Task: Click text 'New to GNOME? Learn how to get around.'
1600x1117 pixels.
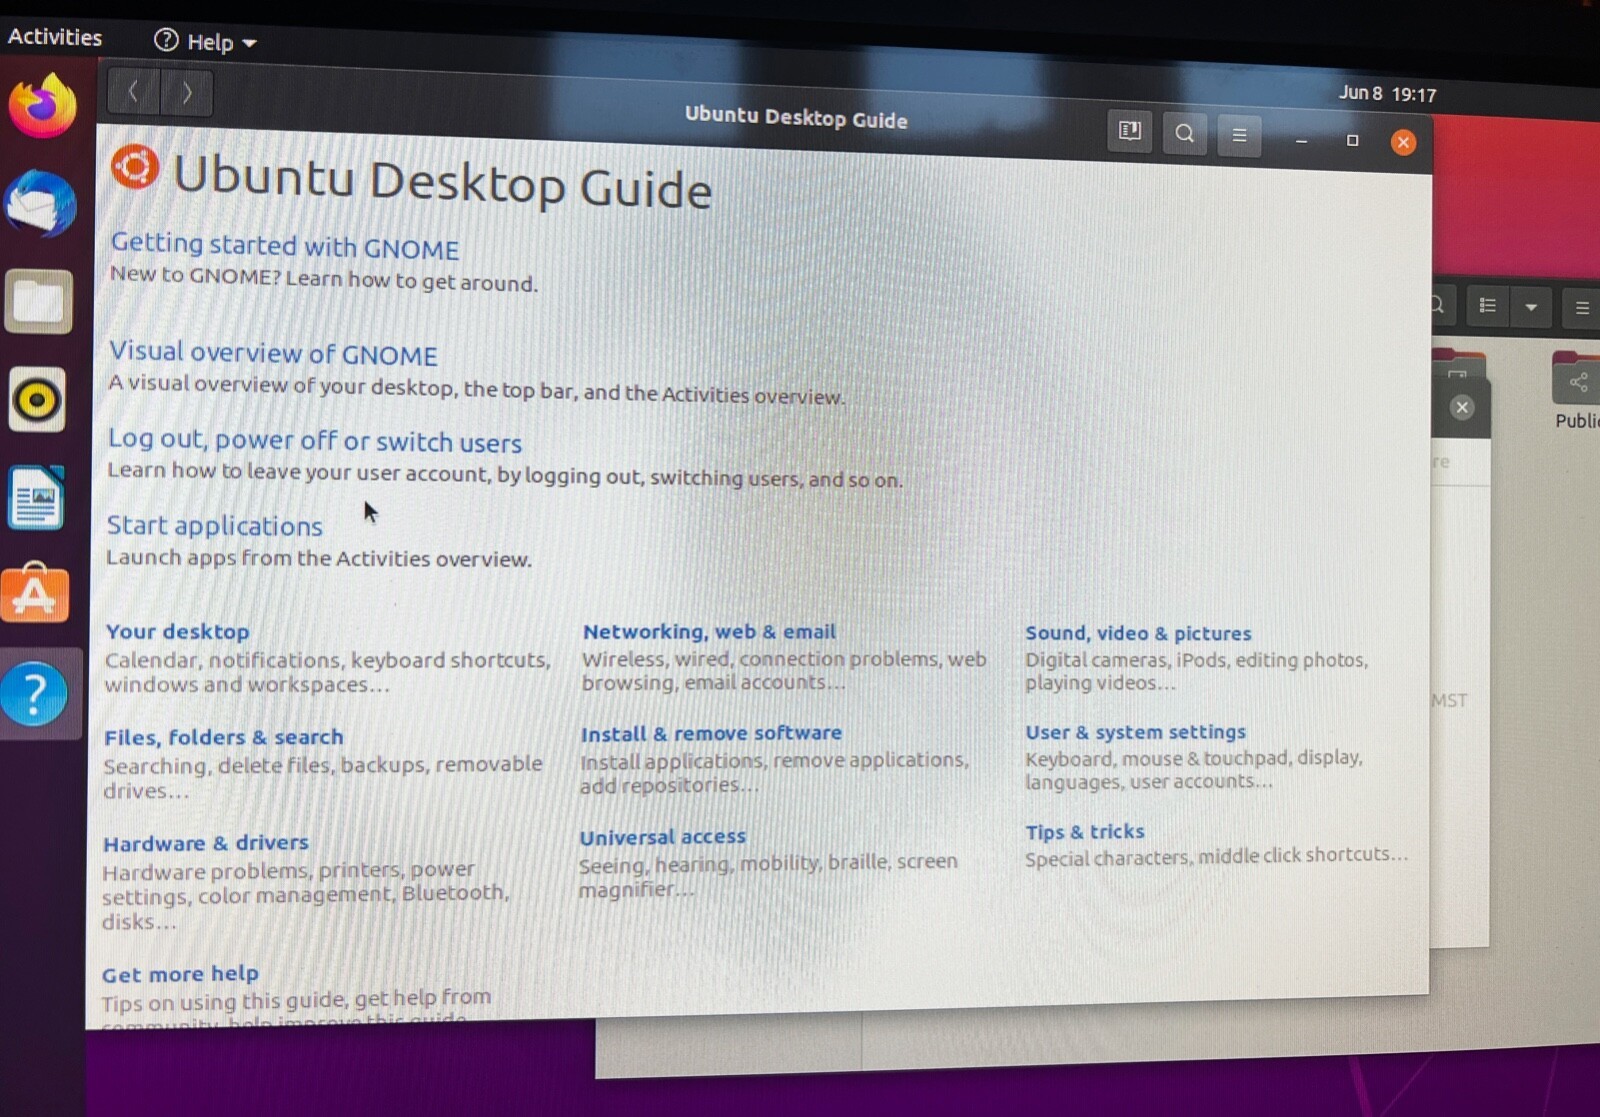Action: [x=323, y=278]
